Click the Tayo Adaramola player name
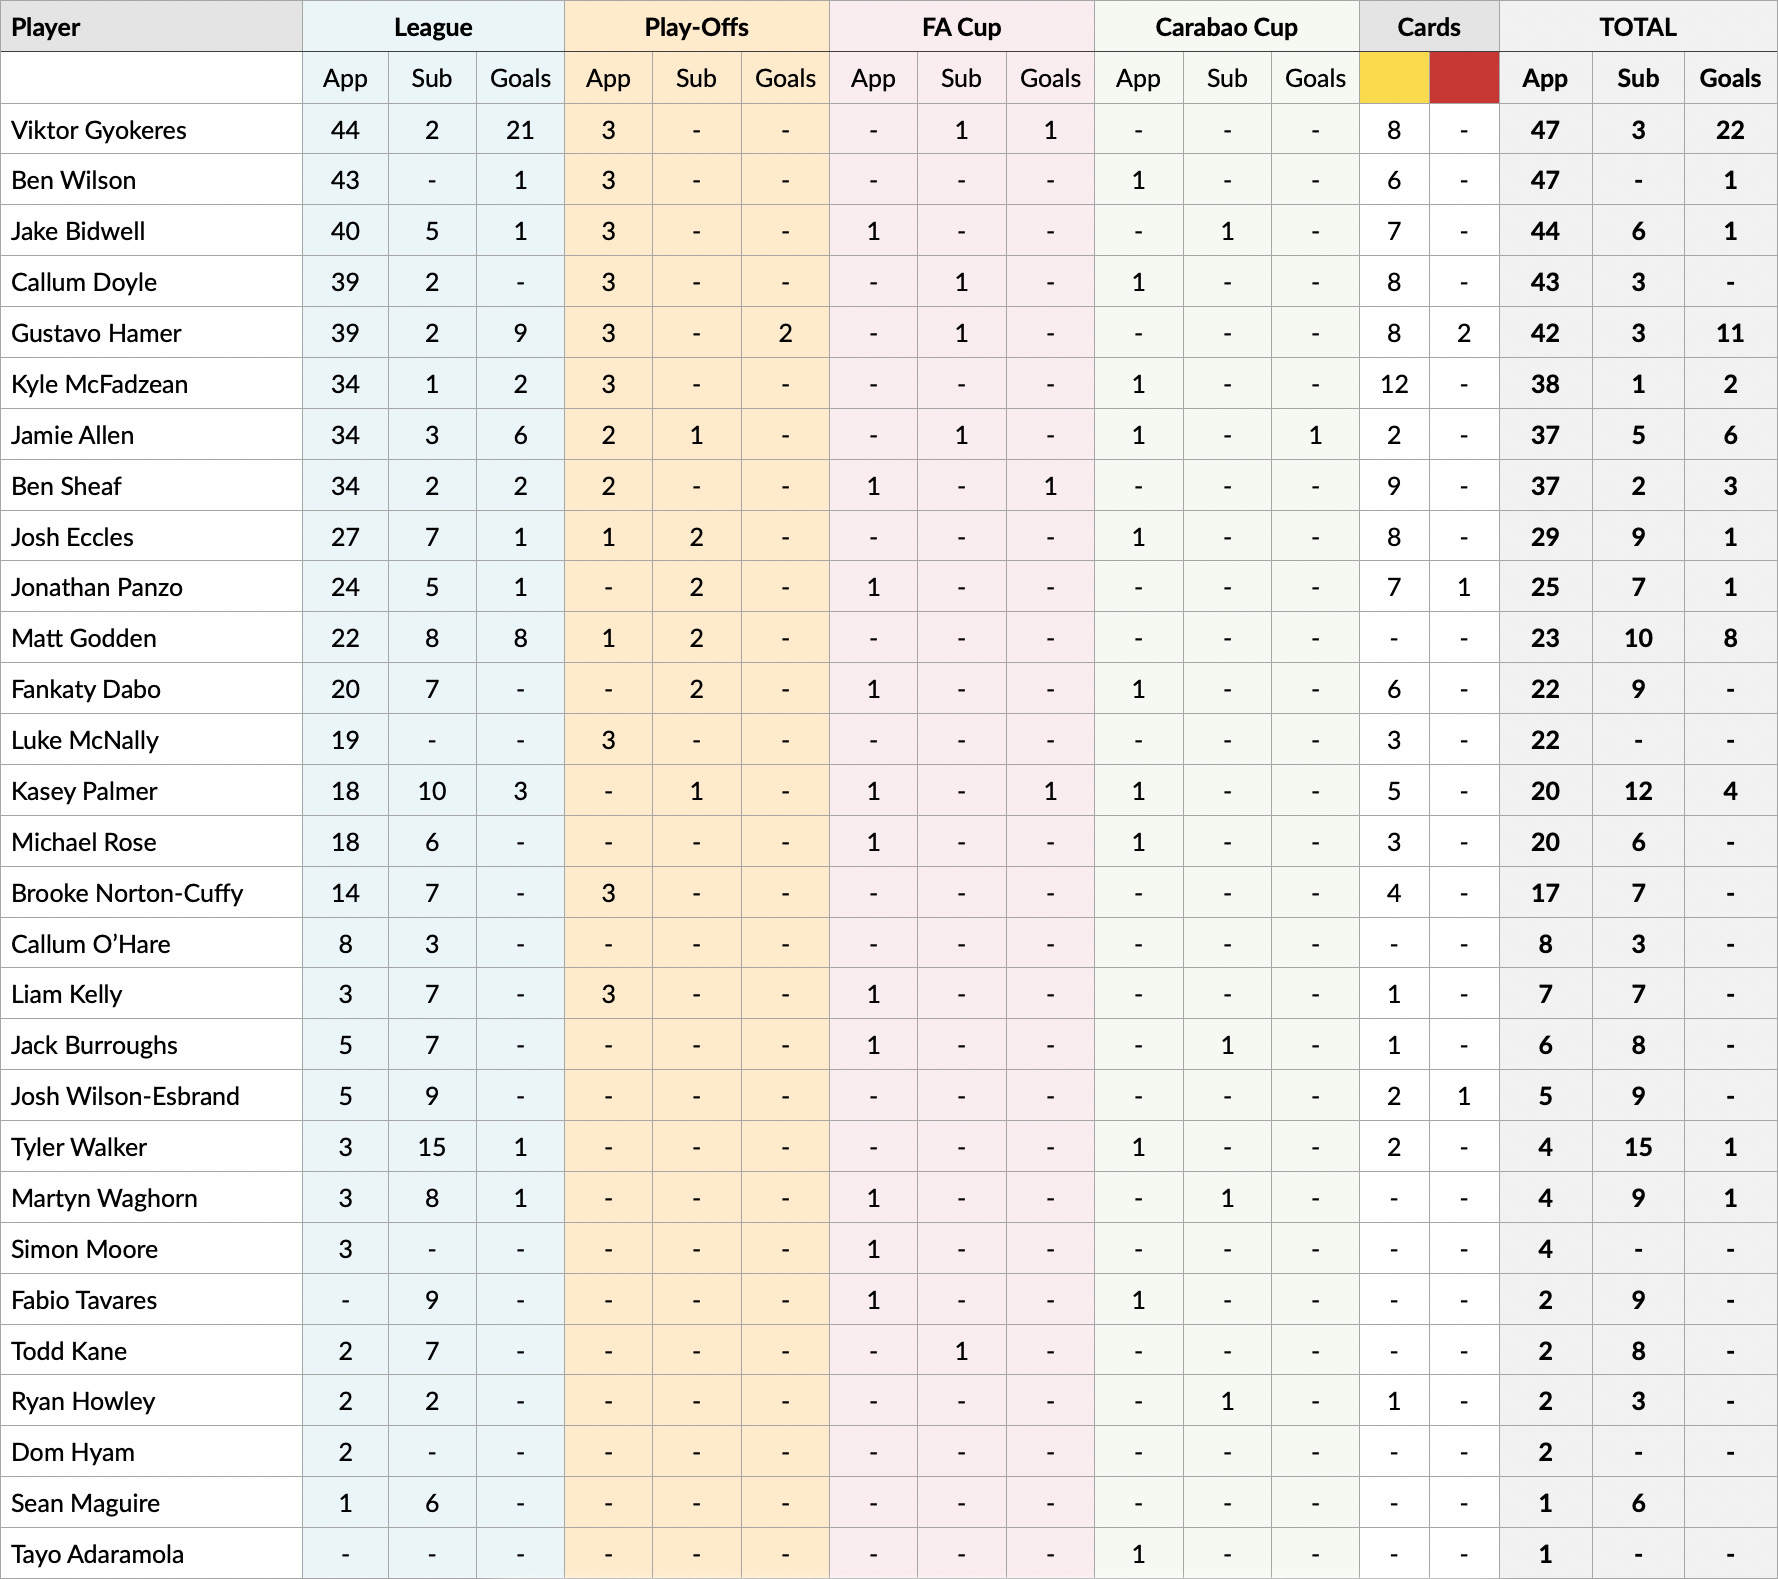Viewport: 1778px width, 1579px height. coord(98,1554)
